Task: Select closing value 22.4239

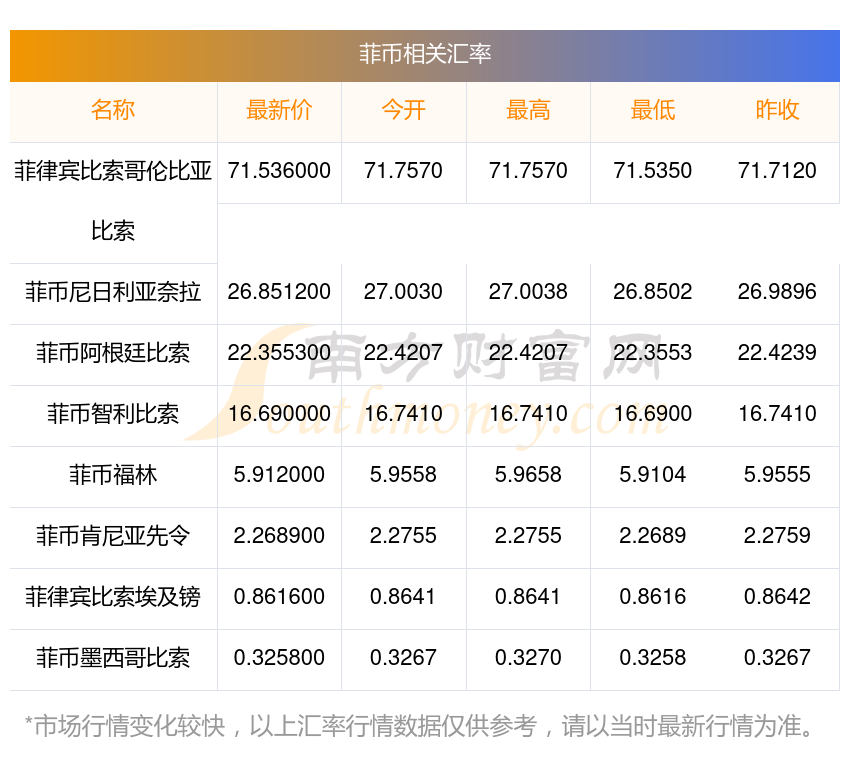Action: [777, 353]
